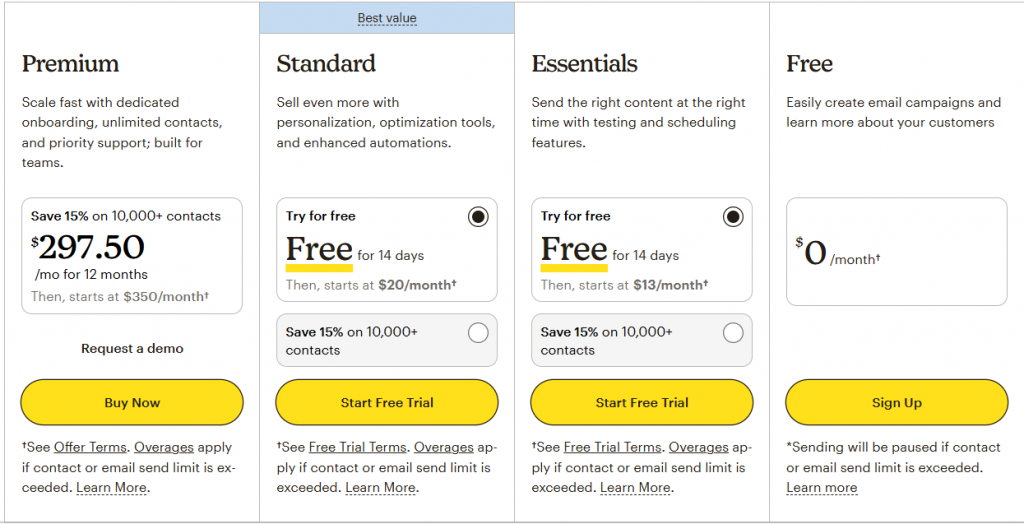Image resolution: width=1024 pixels, height=524 pixels.
Task: View Overages details under Premium plan
Action: coord(164,447)
